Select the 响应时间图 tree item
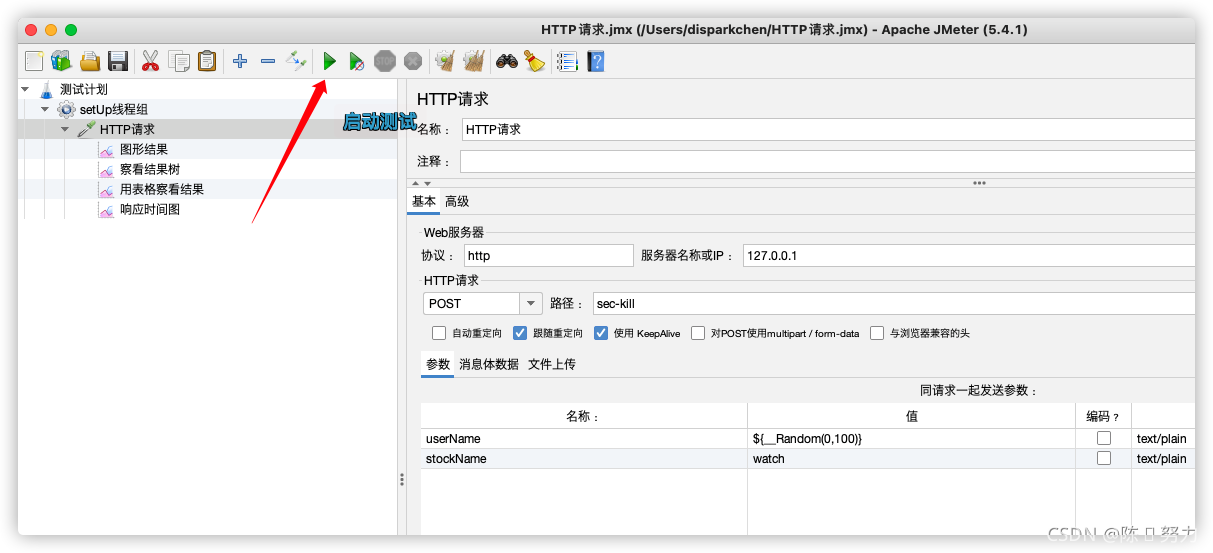Viewport: 1213px width, 553px height. 150,210
